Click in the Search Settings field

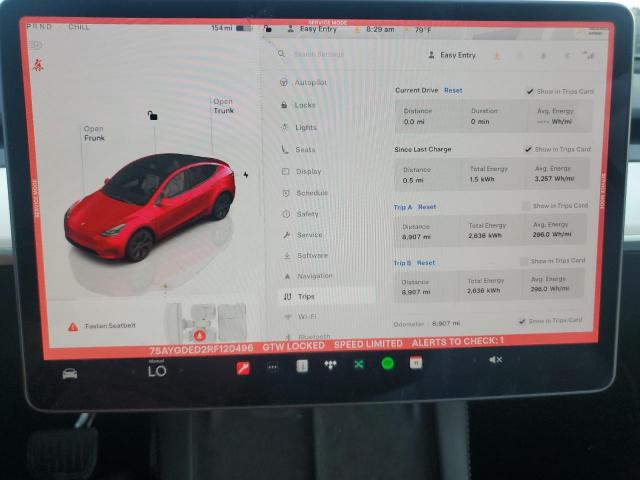[319, 54]
